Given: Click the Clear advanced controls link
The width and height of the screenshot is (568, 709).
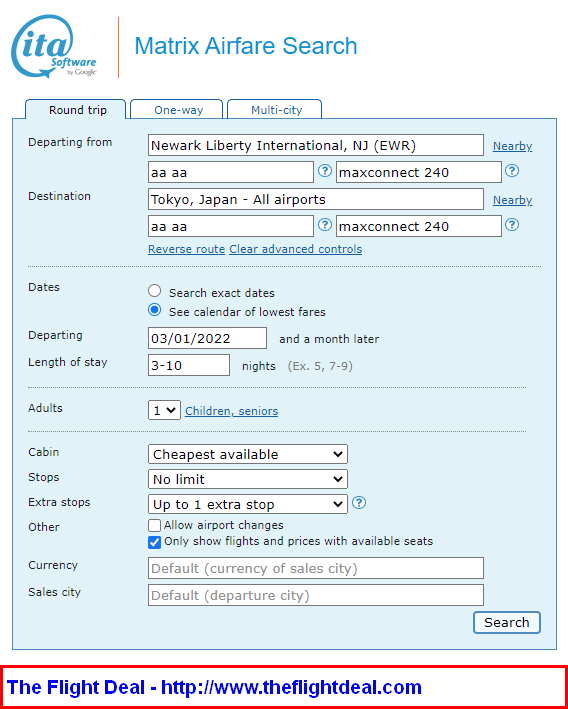Looking at the screenshot, I should pyautogui.click(x=296, y=249).
